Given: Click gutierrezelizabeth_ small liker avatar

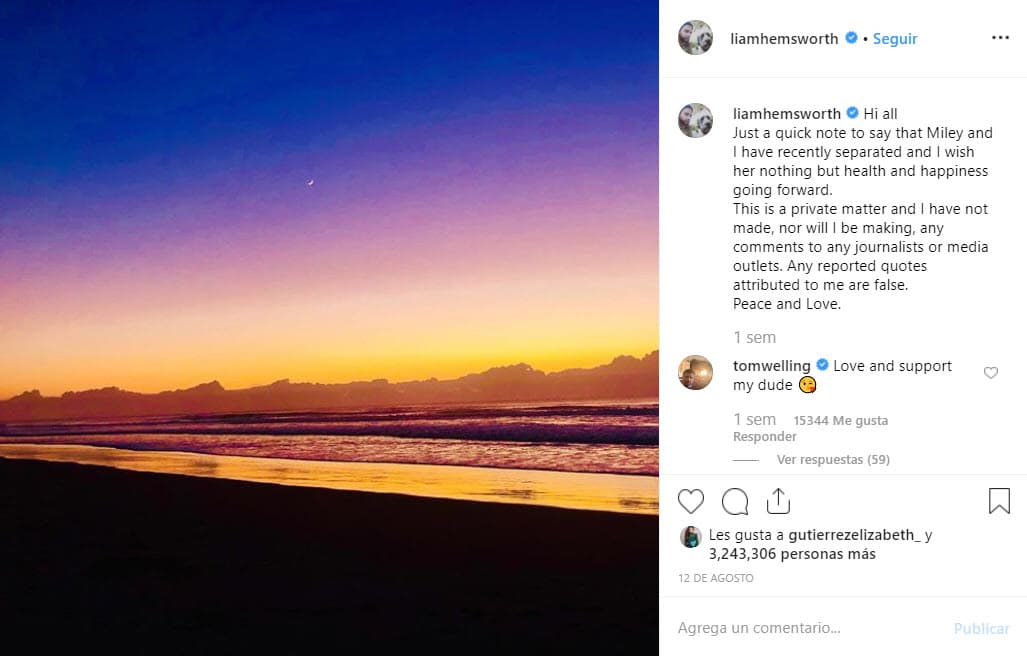Looking at the screenshot, I should pos(690,536).
